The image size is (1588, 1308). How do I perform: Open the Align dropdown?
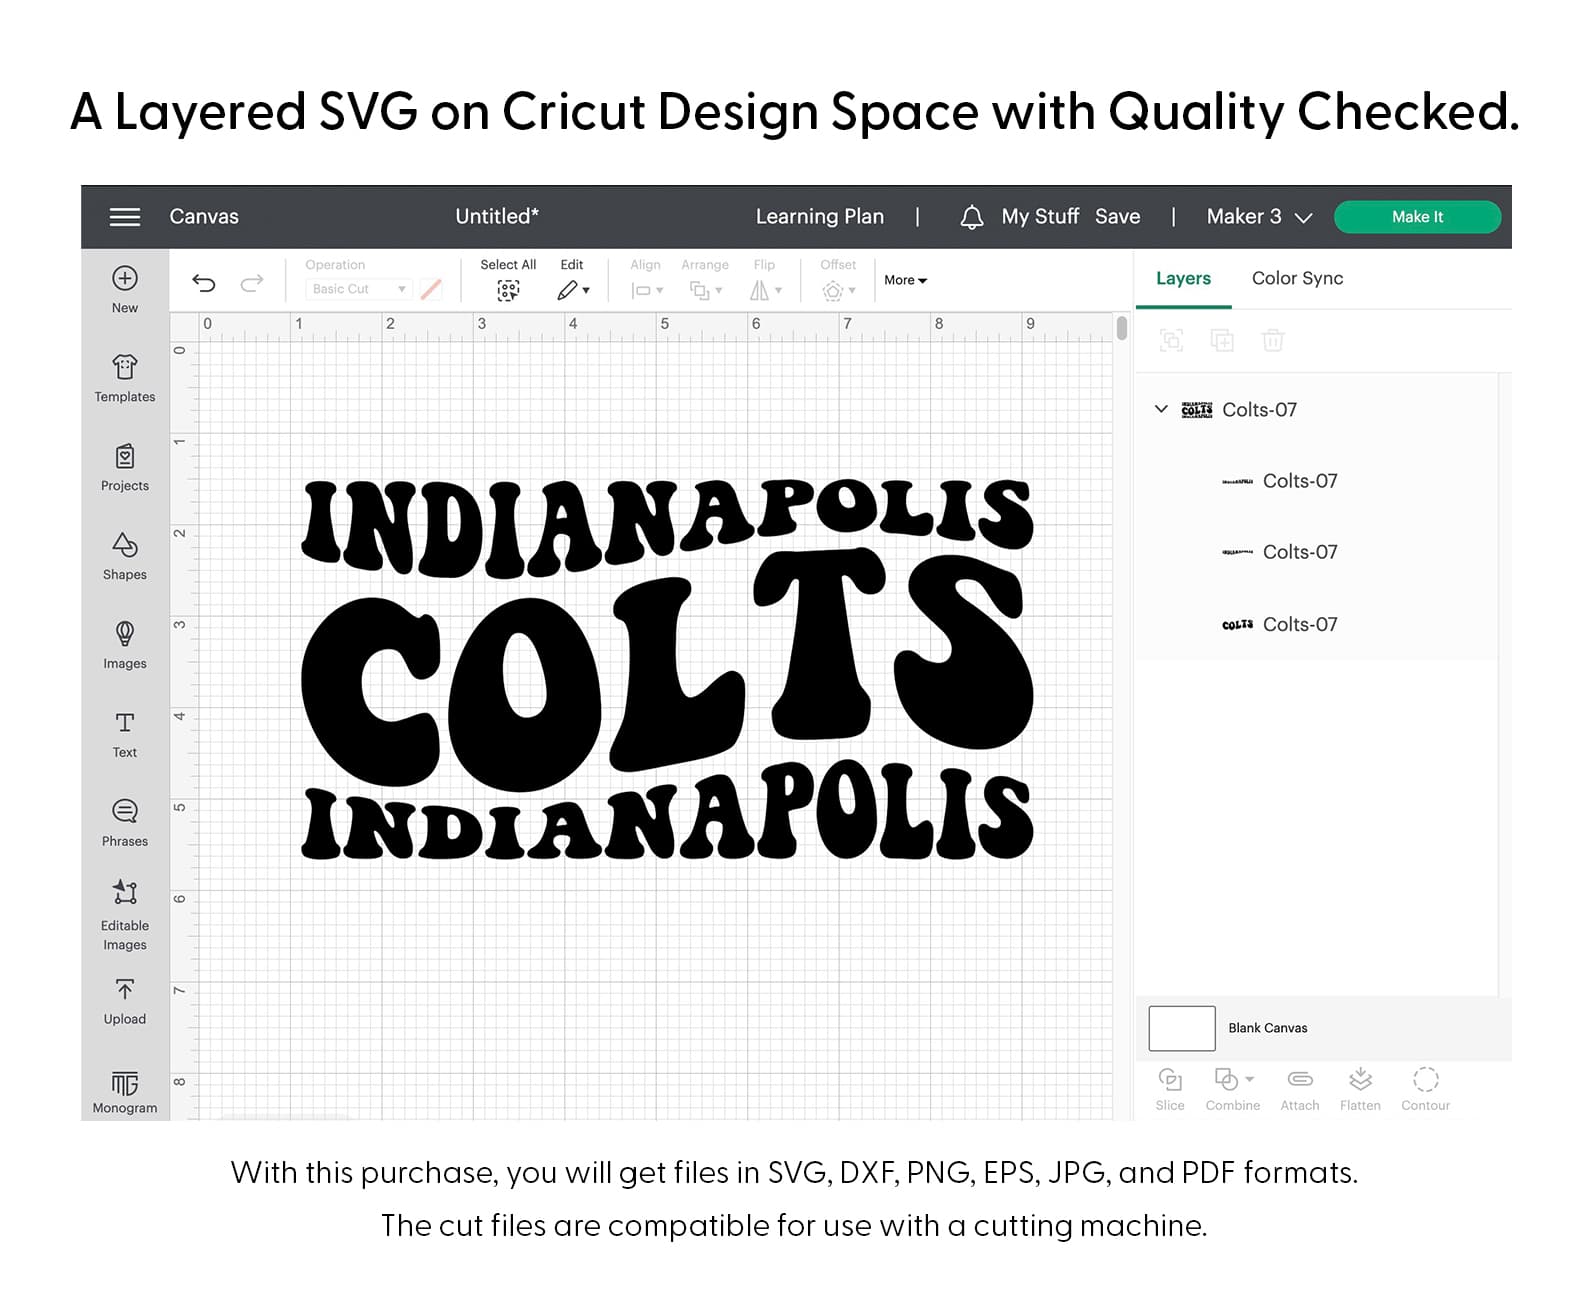647,291
